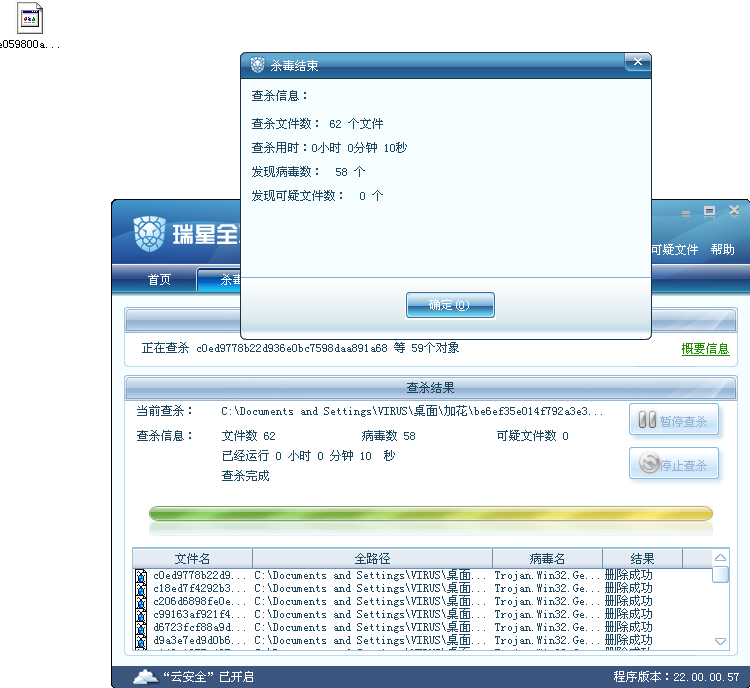Select the row named c18ed7f4292b3...
Image resolution: width=750 pixels, height=688 pixels.
[422, 588]
